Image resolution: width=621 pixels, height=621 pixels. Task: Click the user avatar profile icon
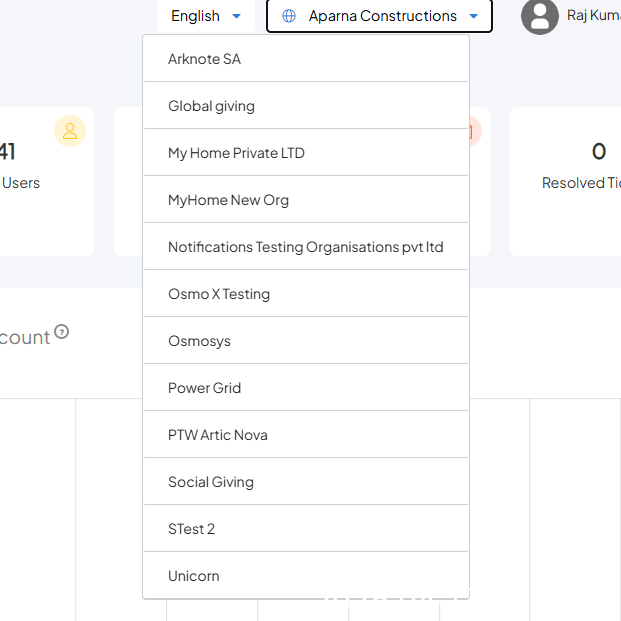pyautogui.click(x=540, y=16)
